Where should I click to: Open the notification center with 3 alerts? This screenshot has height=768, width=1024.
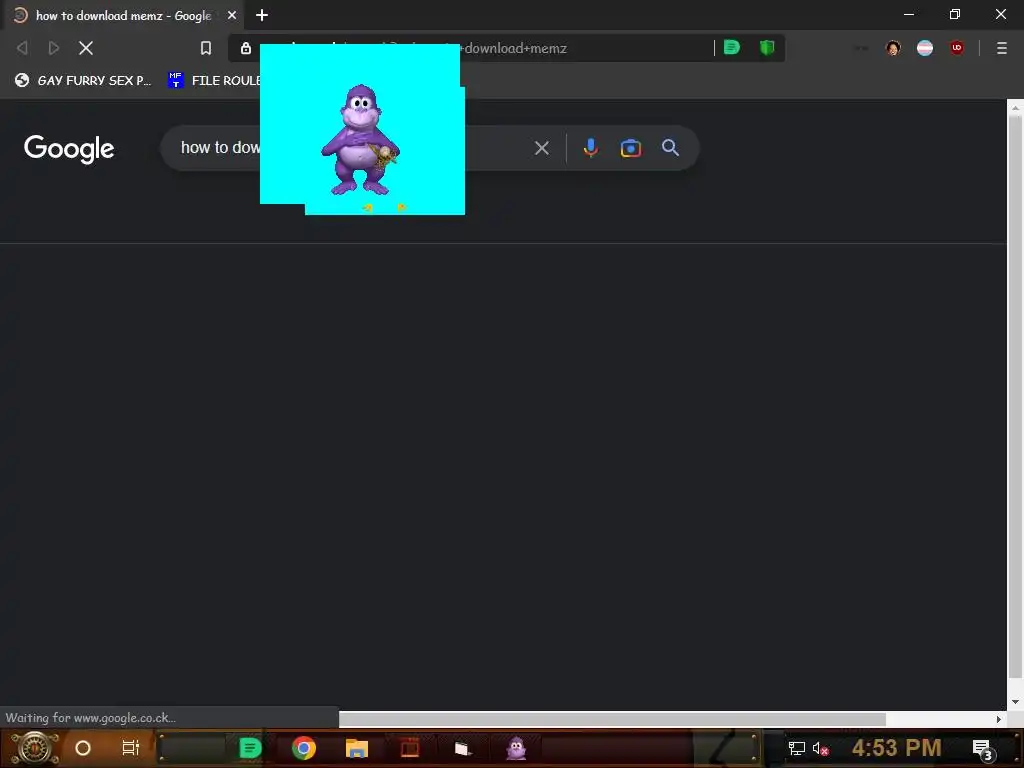tap(982, 749)
